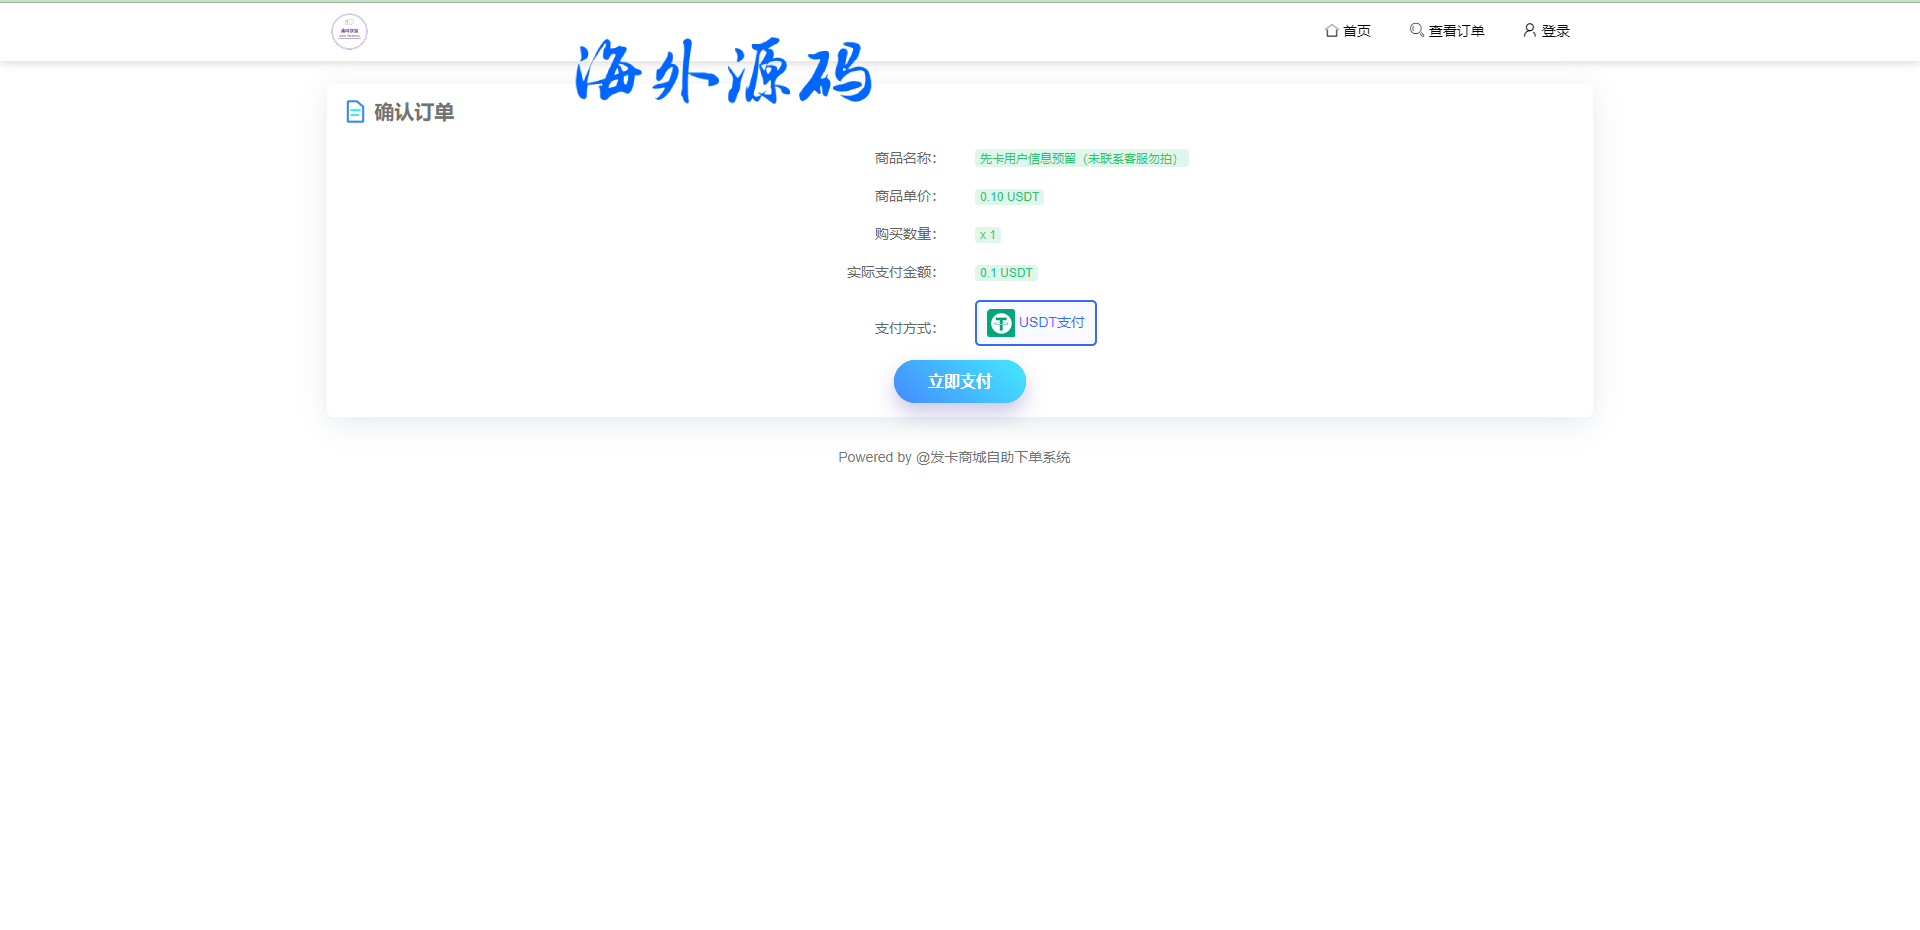Click the house icon beside 首页

(x=1331, y=31)
